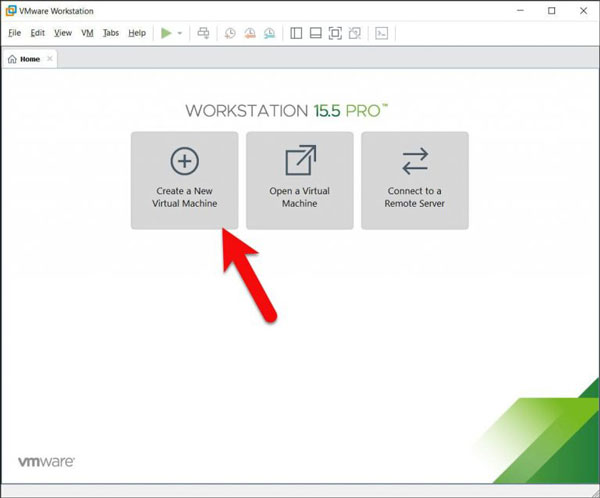The width and height of the screenshot is (600, 498).
Task: Toggle the library sidebar panel icon
Action: (x=296, y=33)
